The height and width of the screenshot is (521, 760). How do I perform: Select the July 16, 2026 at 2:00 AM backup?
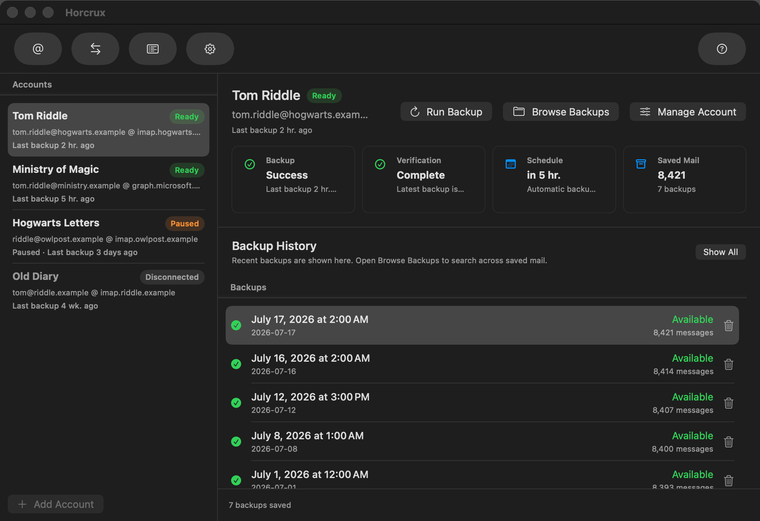[482, 364]
